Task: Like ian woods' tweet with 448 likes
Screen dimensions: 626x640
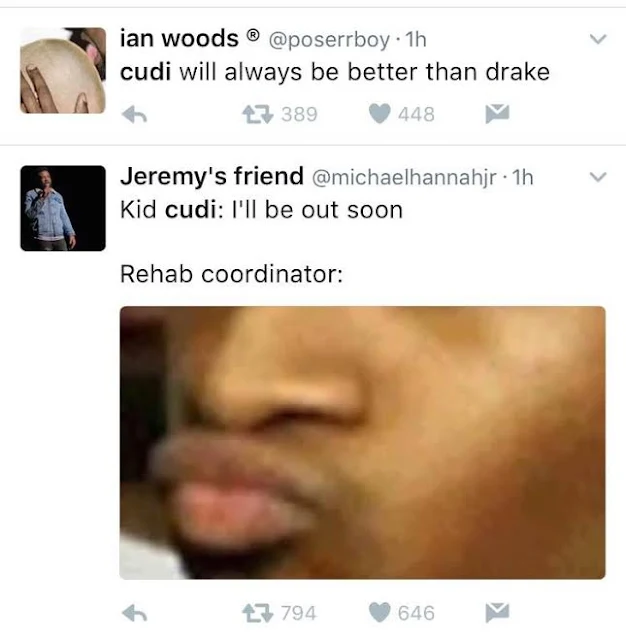Action: click(380, 114)
